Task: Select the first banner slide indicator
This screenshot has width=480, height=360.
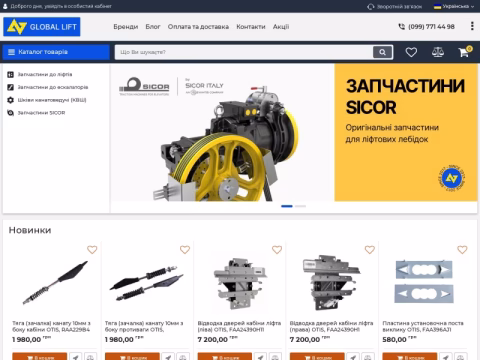Action: (287, 206)
